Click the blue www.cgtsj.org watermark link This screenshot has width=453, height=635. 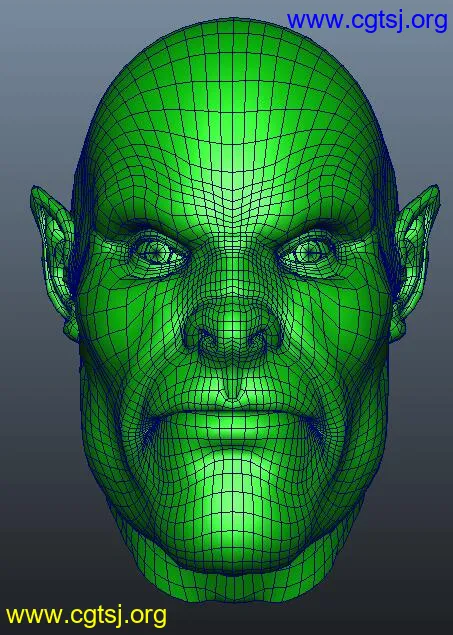367,20
